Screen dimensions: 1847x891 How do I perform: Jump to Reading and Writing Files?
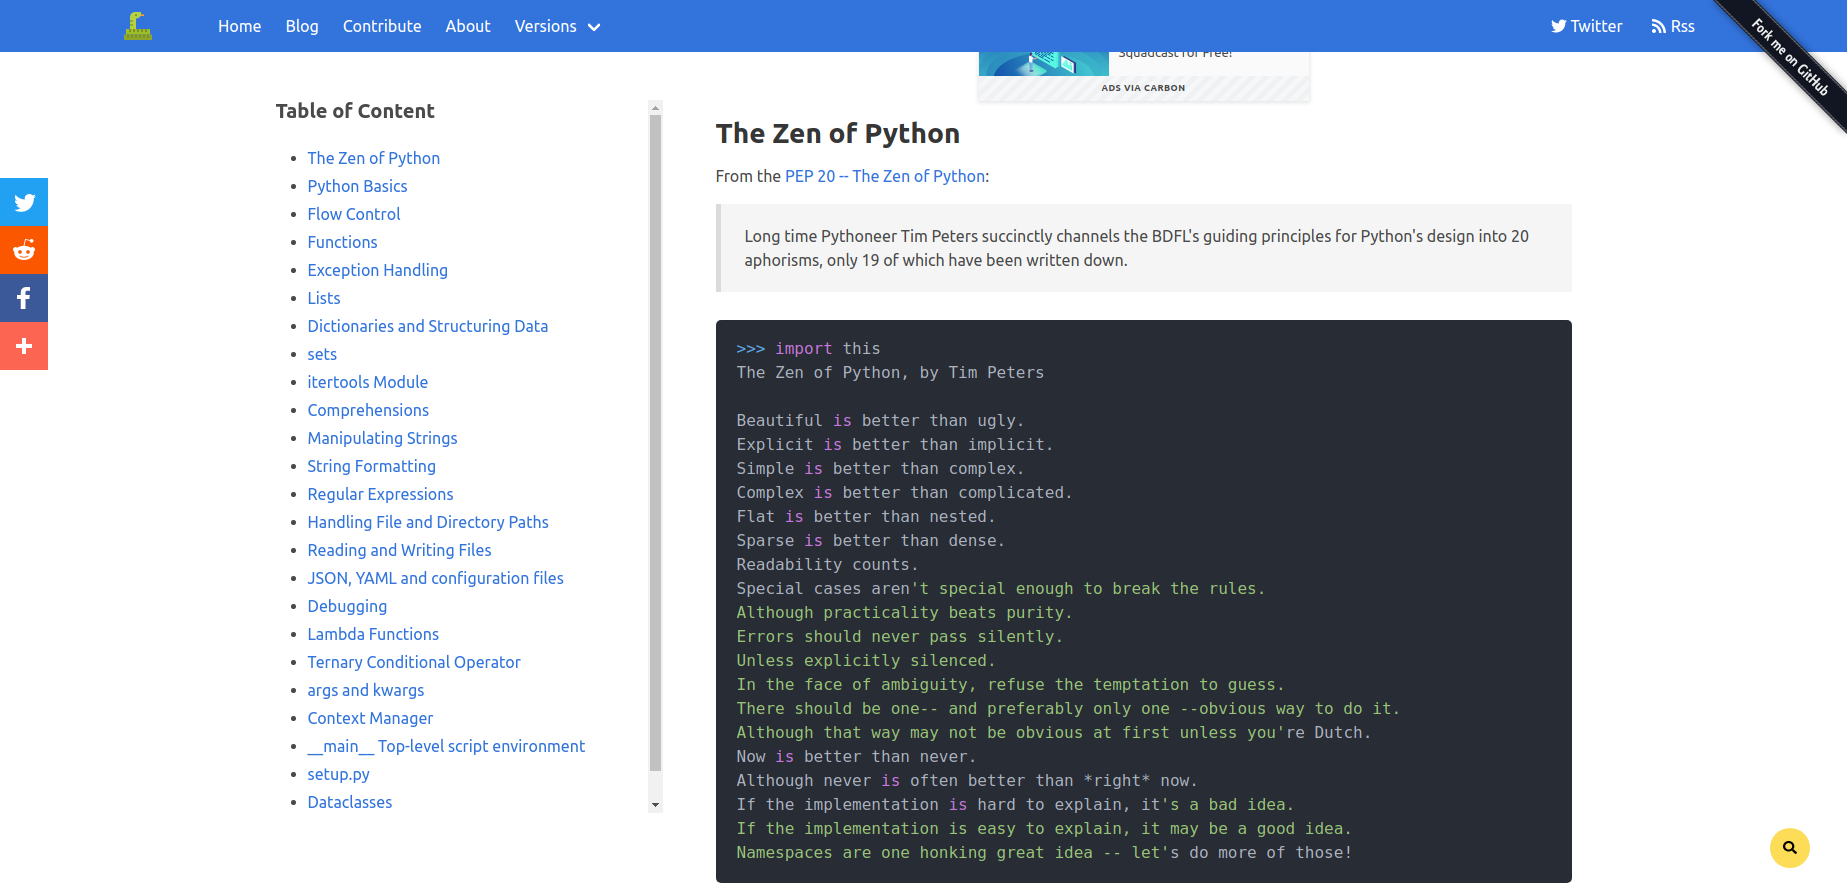399,550
